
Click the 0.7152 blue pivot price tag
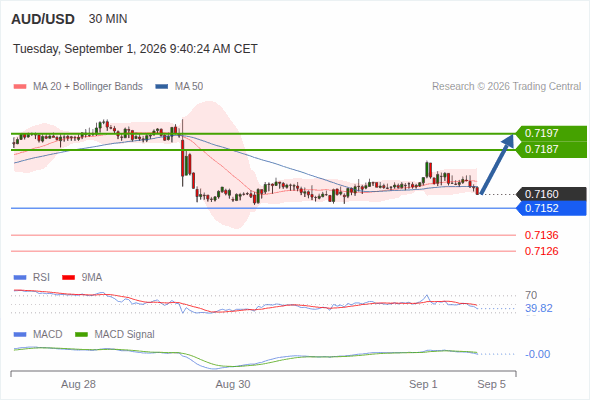click(x=551, y=208)
